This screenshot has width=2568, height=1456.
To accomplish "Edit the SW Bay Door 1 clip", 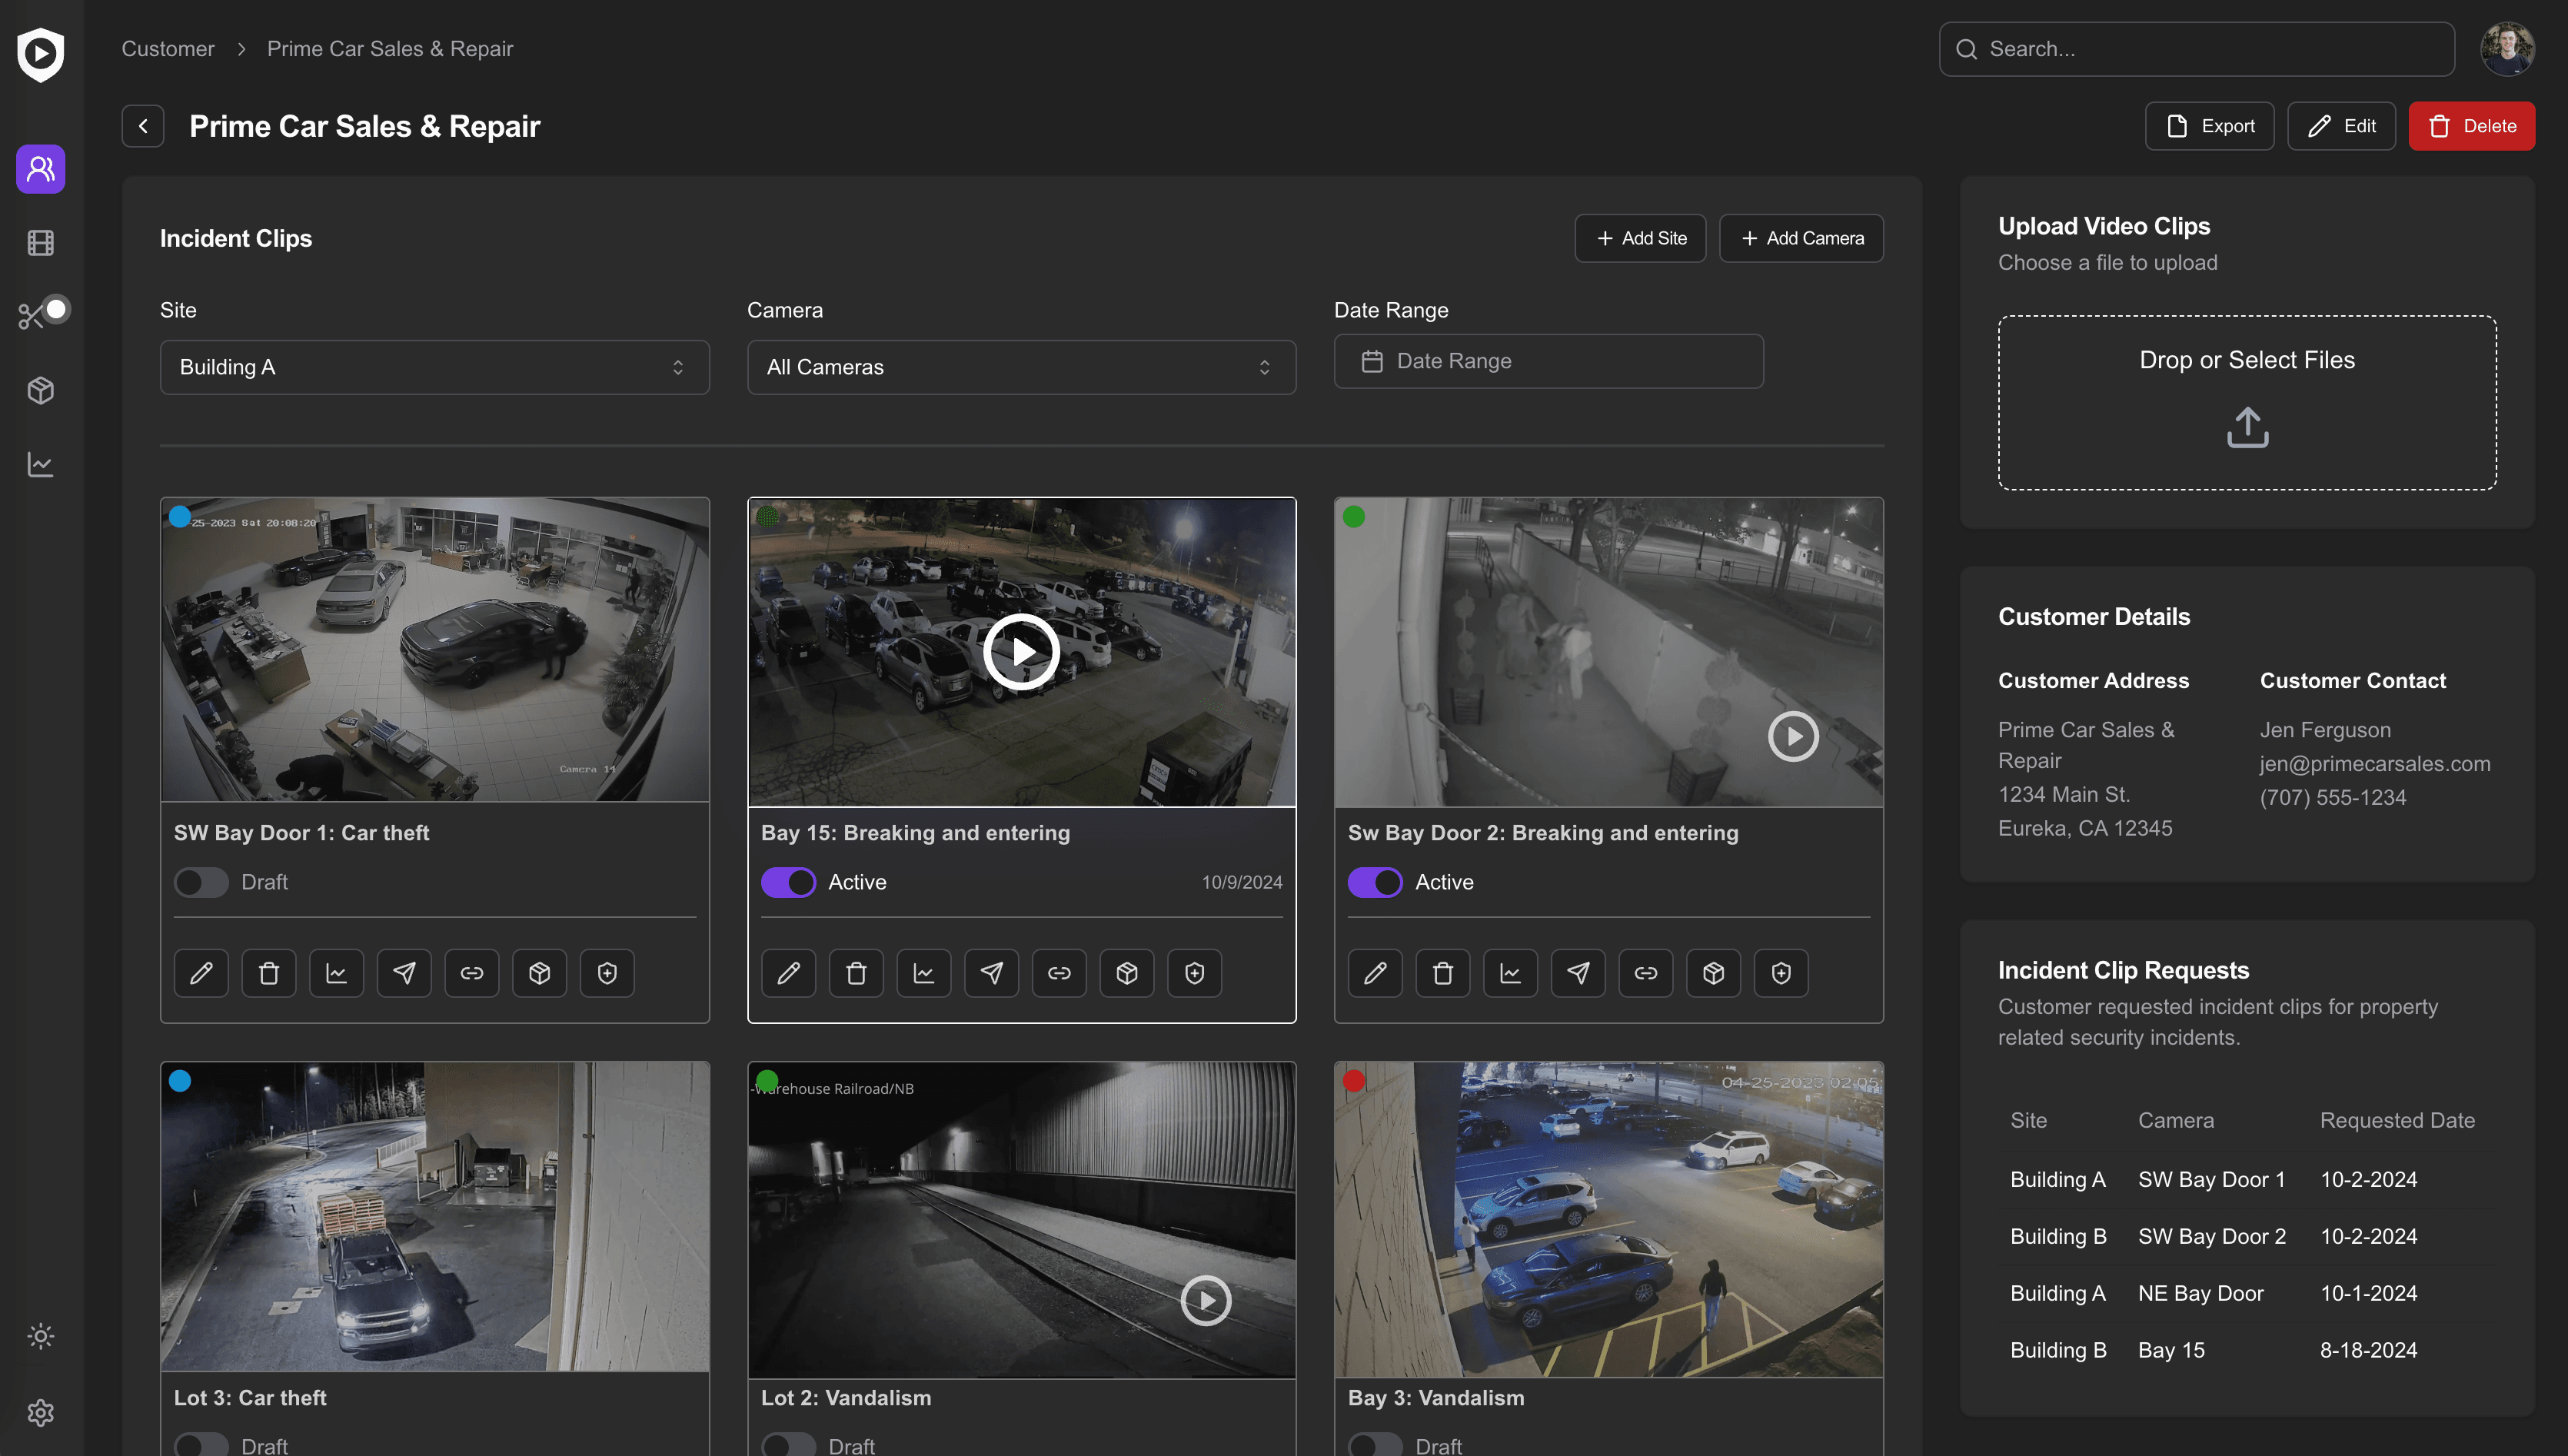I will tap(200, 972).
